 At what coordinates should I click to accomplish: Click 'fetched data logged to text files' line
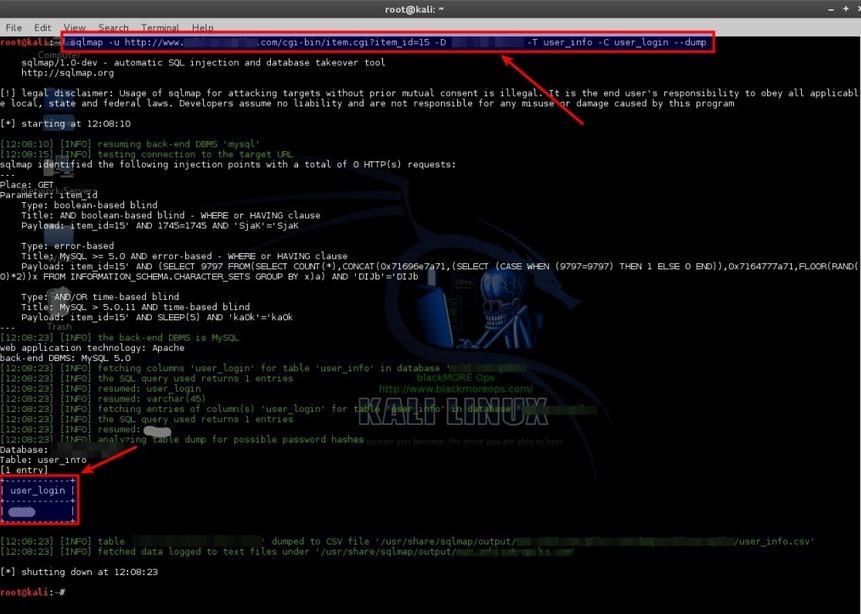(x=287, y=551)
